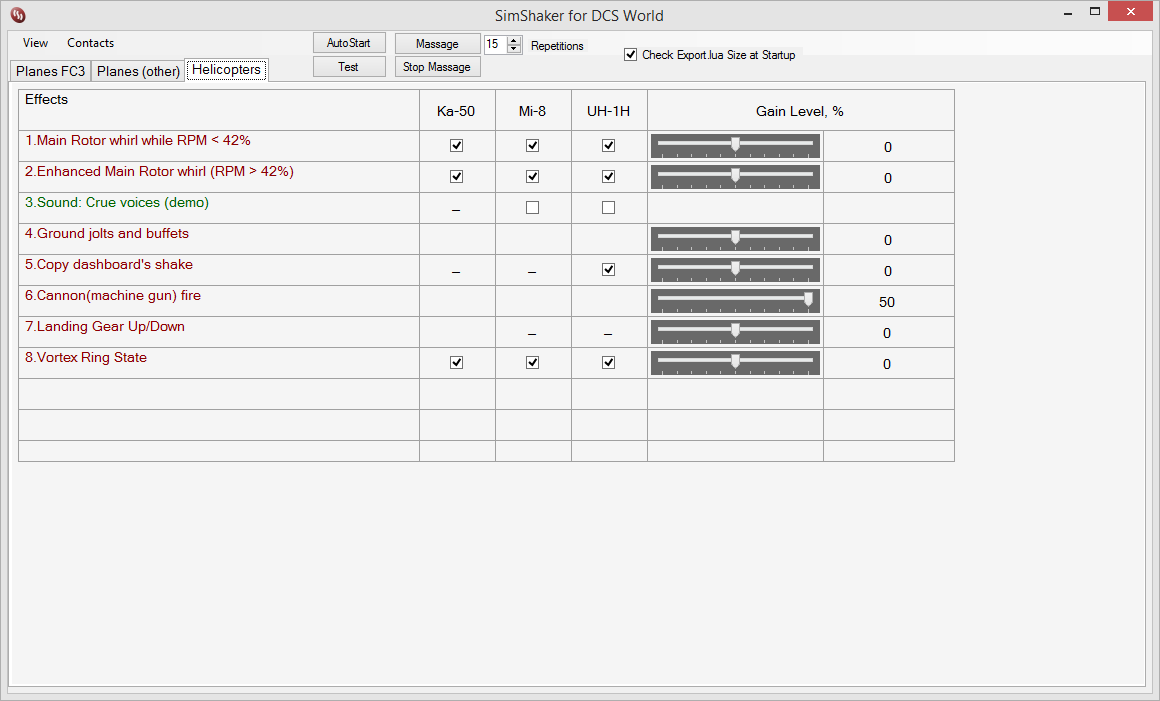Switch to the Planes FC3 tab

[50, 71]
